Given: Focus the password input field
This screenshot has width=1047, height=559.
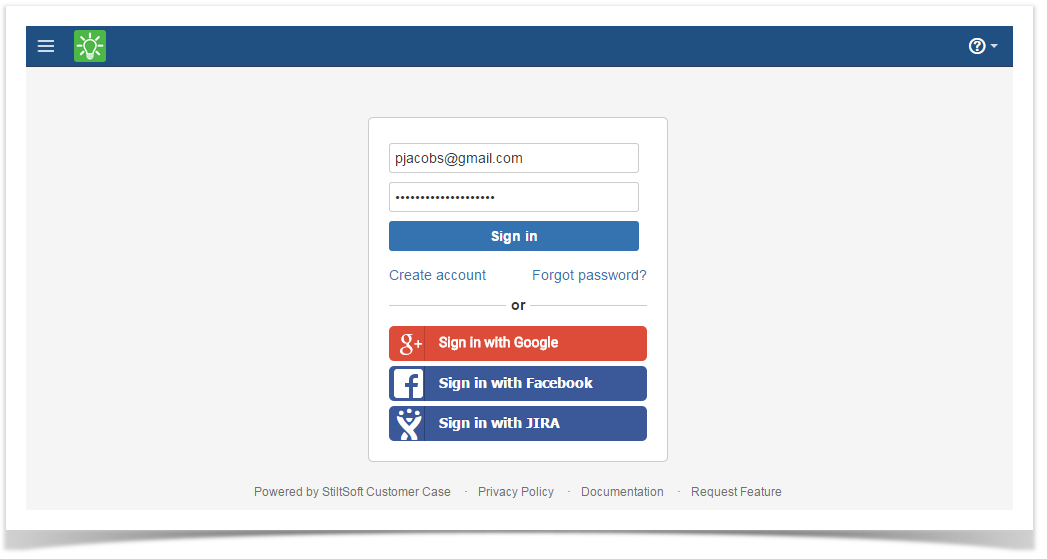Looking at the screenshot, I should click(x=513, y=197).
